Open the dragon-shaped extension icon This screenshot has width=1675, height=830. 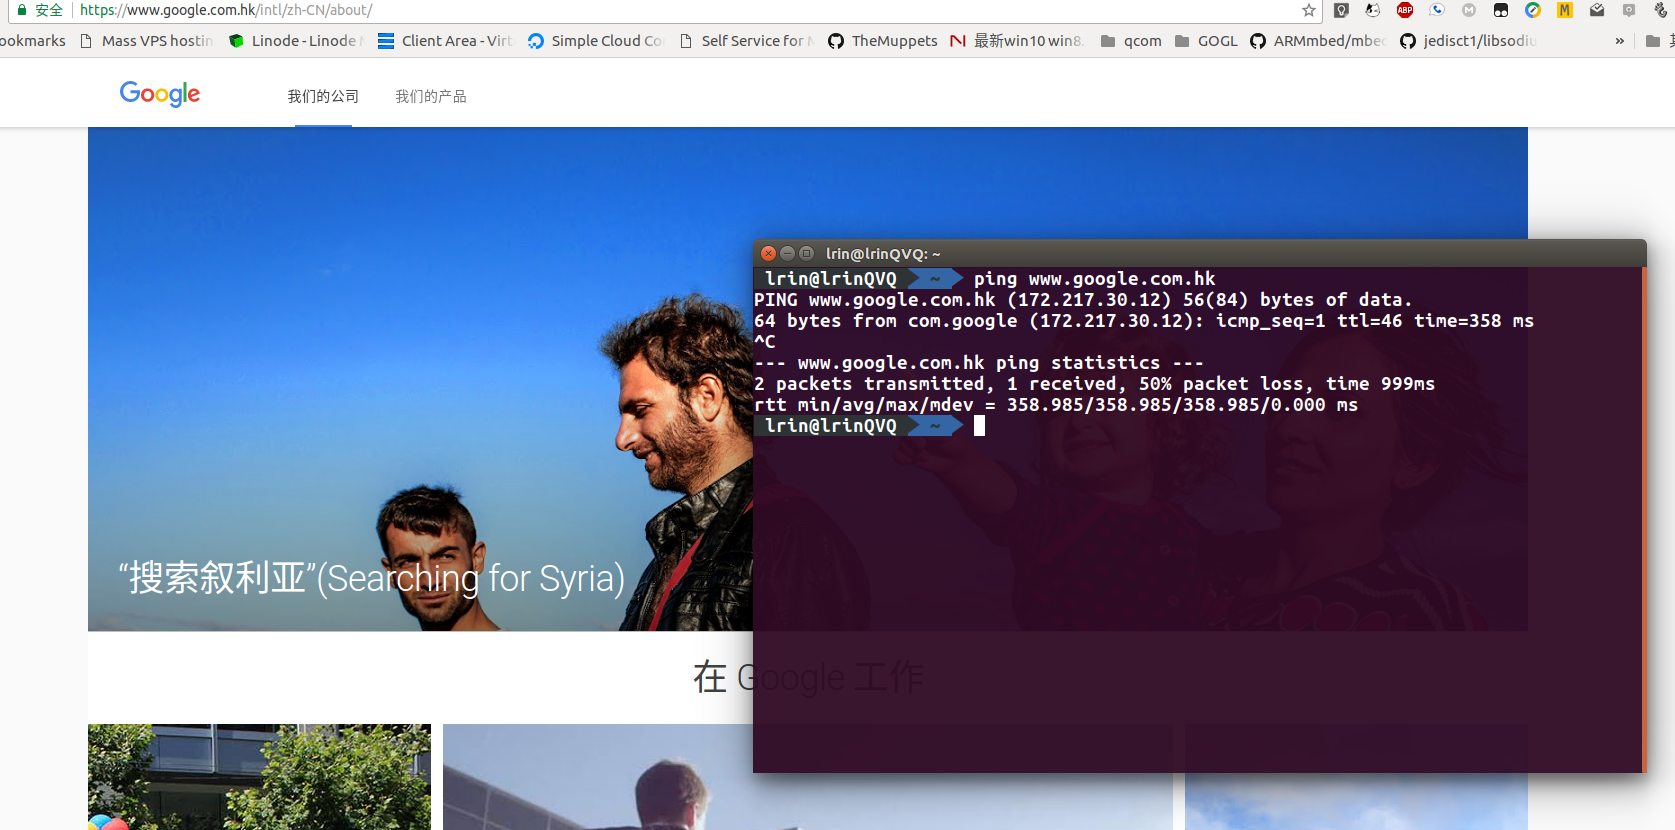tap(1661, 10)
